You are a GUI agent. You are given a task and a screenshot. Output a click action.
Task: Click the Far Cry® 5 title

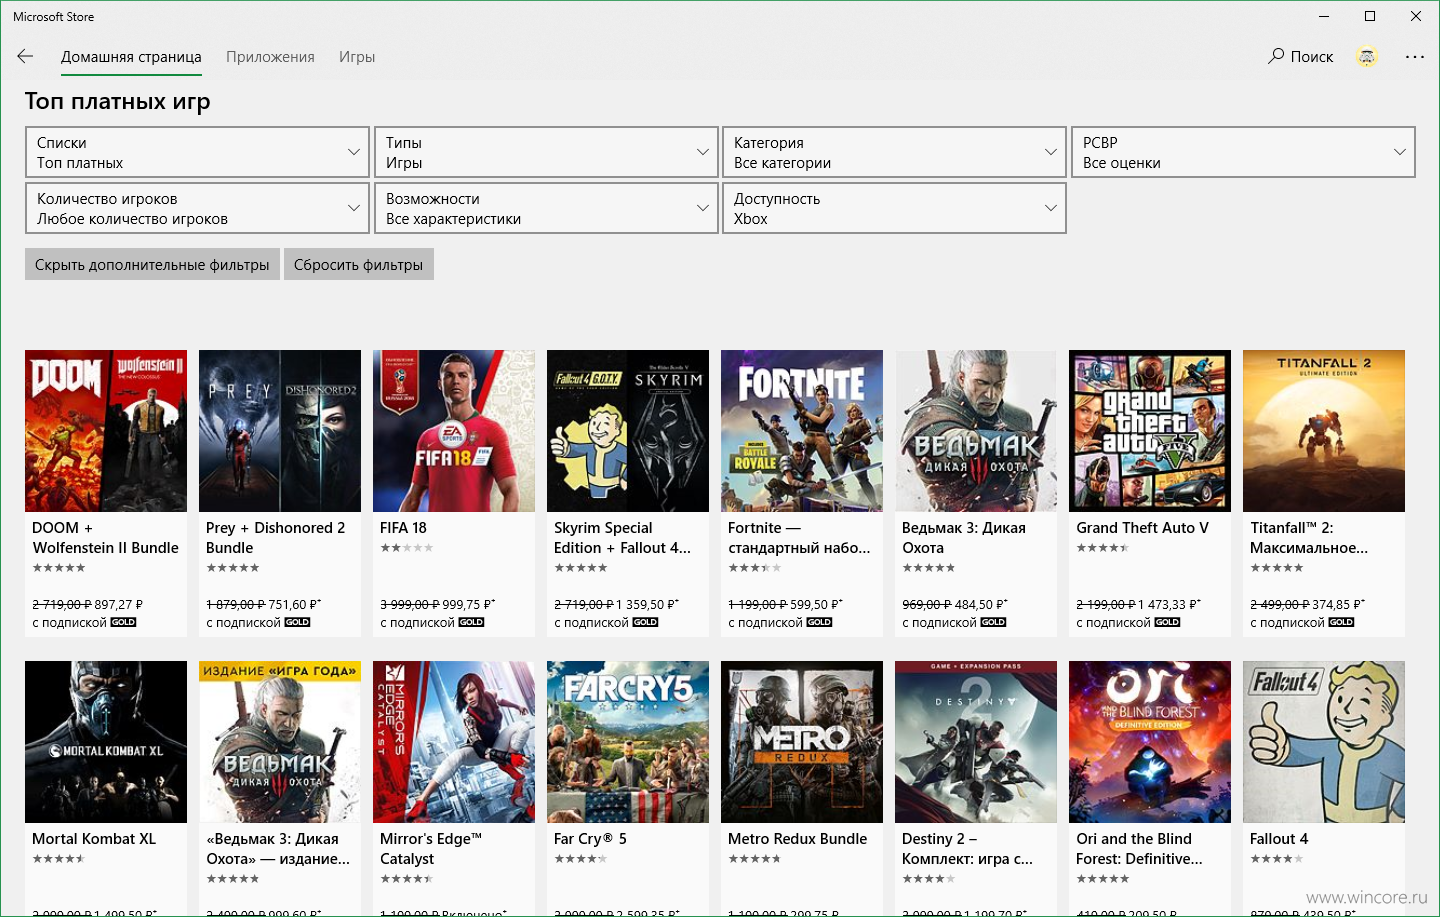590,839
